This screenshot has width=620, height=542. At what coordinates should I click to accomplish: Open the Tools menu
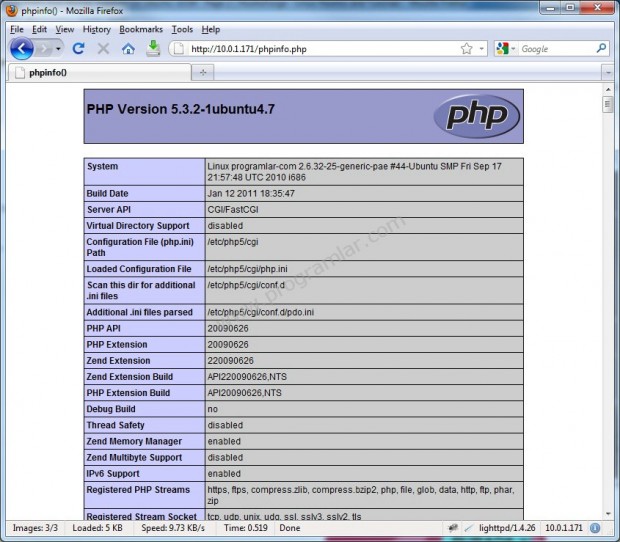coord(182,29)
